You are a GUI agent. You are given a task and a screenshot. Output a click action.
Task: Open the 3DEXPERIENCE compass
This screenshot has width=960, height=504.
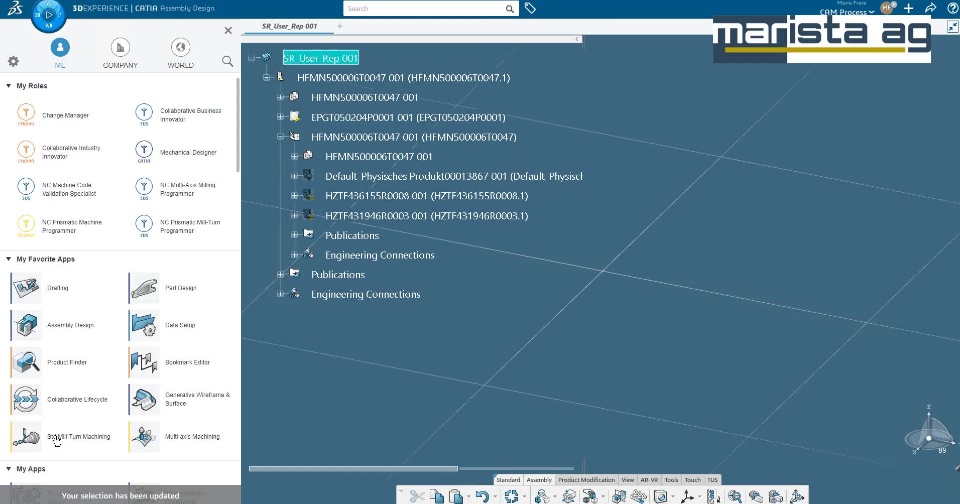[48, 15]
